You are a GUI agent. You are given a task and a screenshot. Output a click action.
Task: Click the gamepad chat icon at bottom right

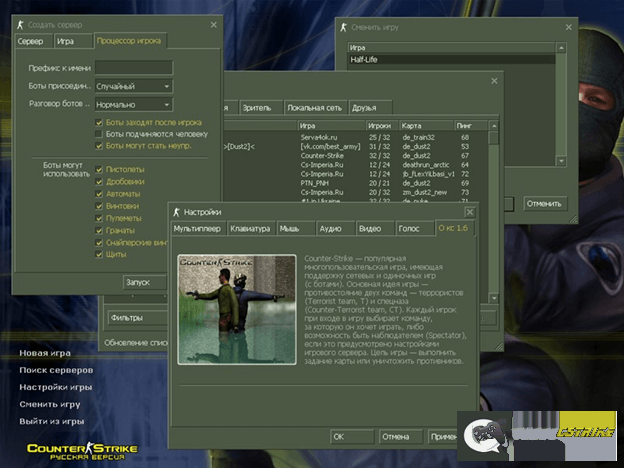click(x=486, y=436)
